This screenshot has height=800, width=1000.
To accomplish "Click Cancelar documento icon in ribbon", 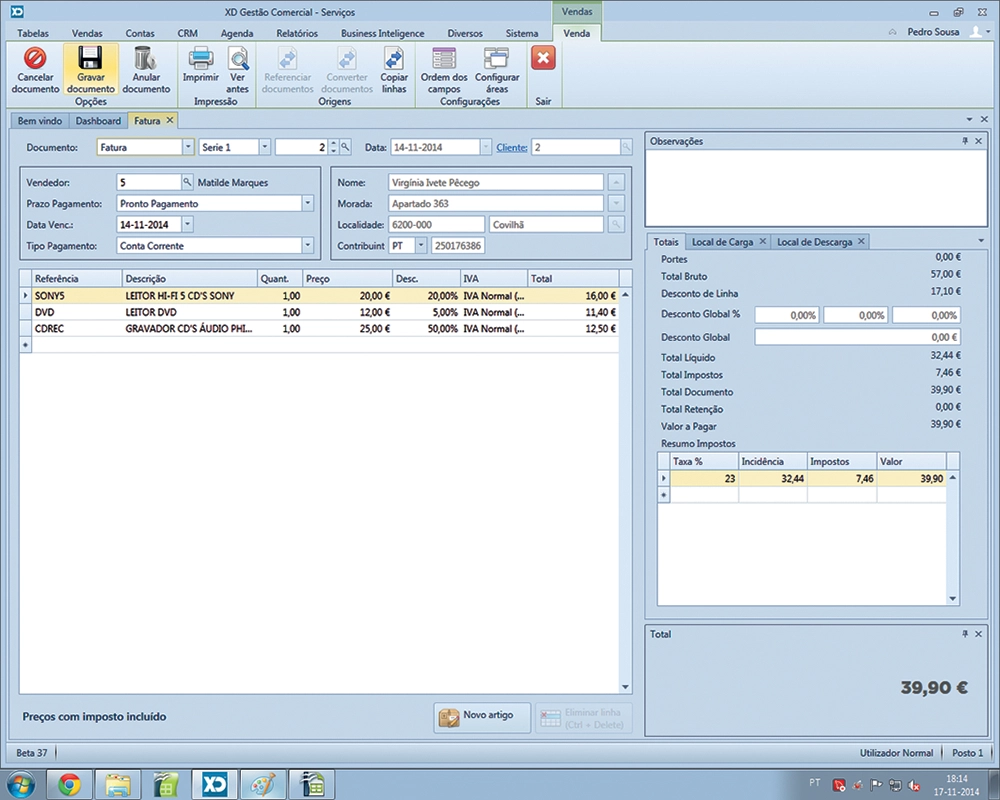I will 35,59.
